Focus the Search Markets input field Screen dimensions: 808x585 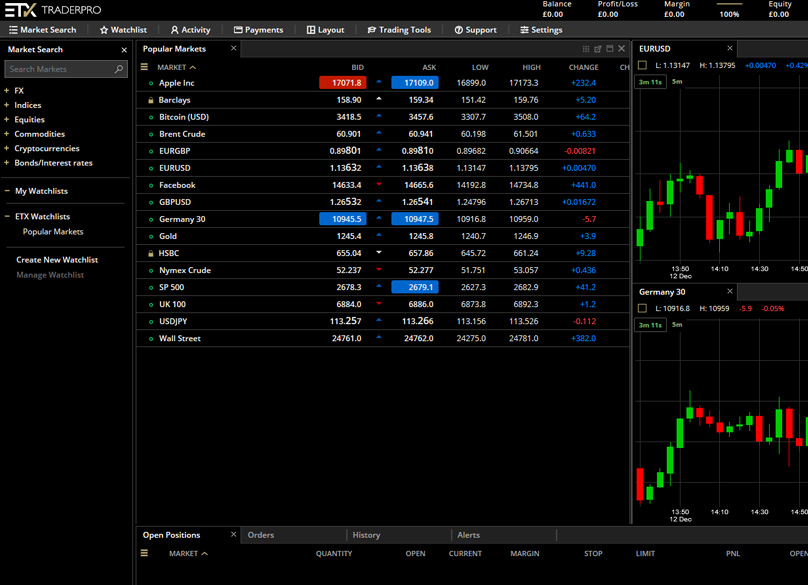point(65,69)
